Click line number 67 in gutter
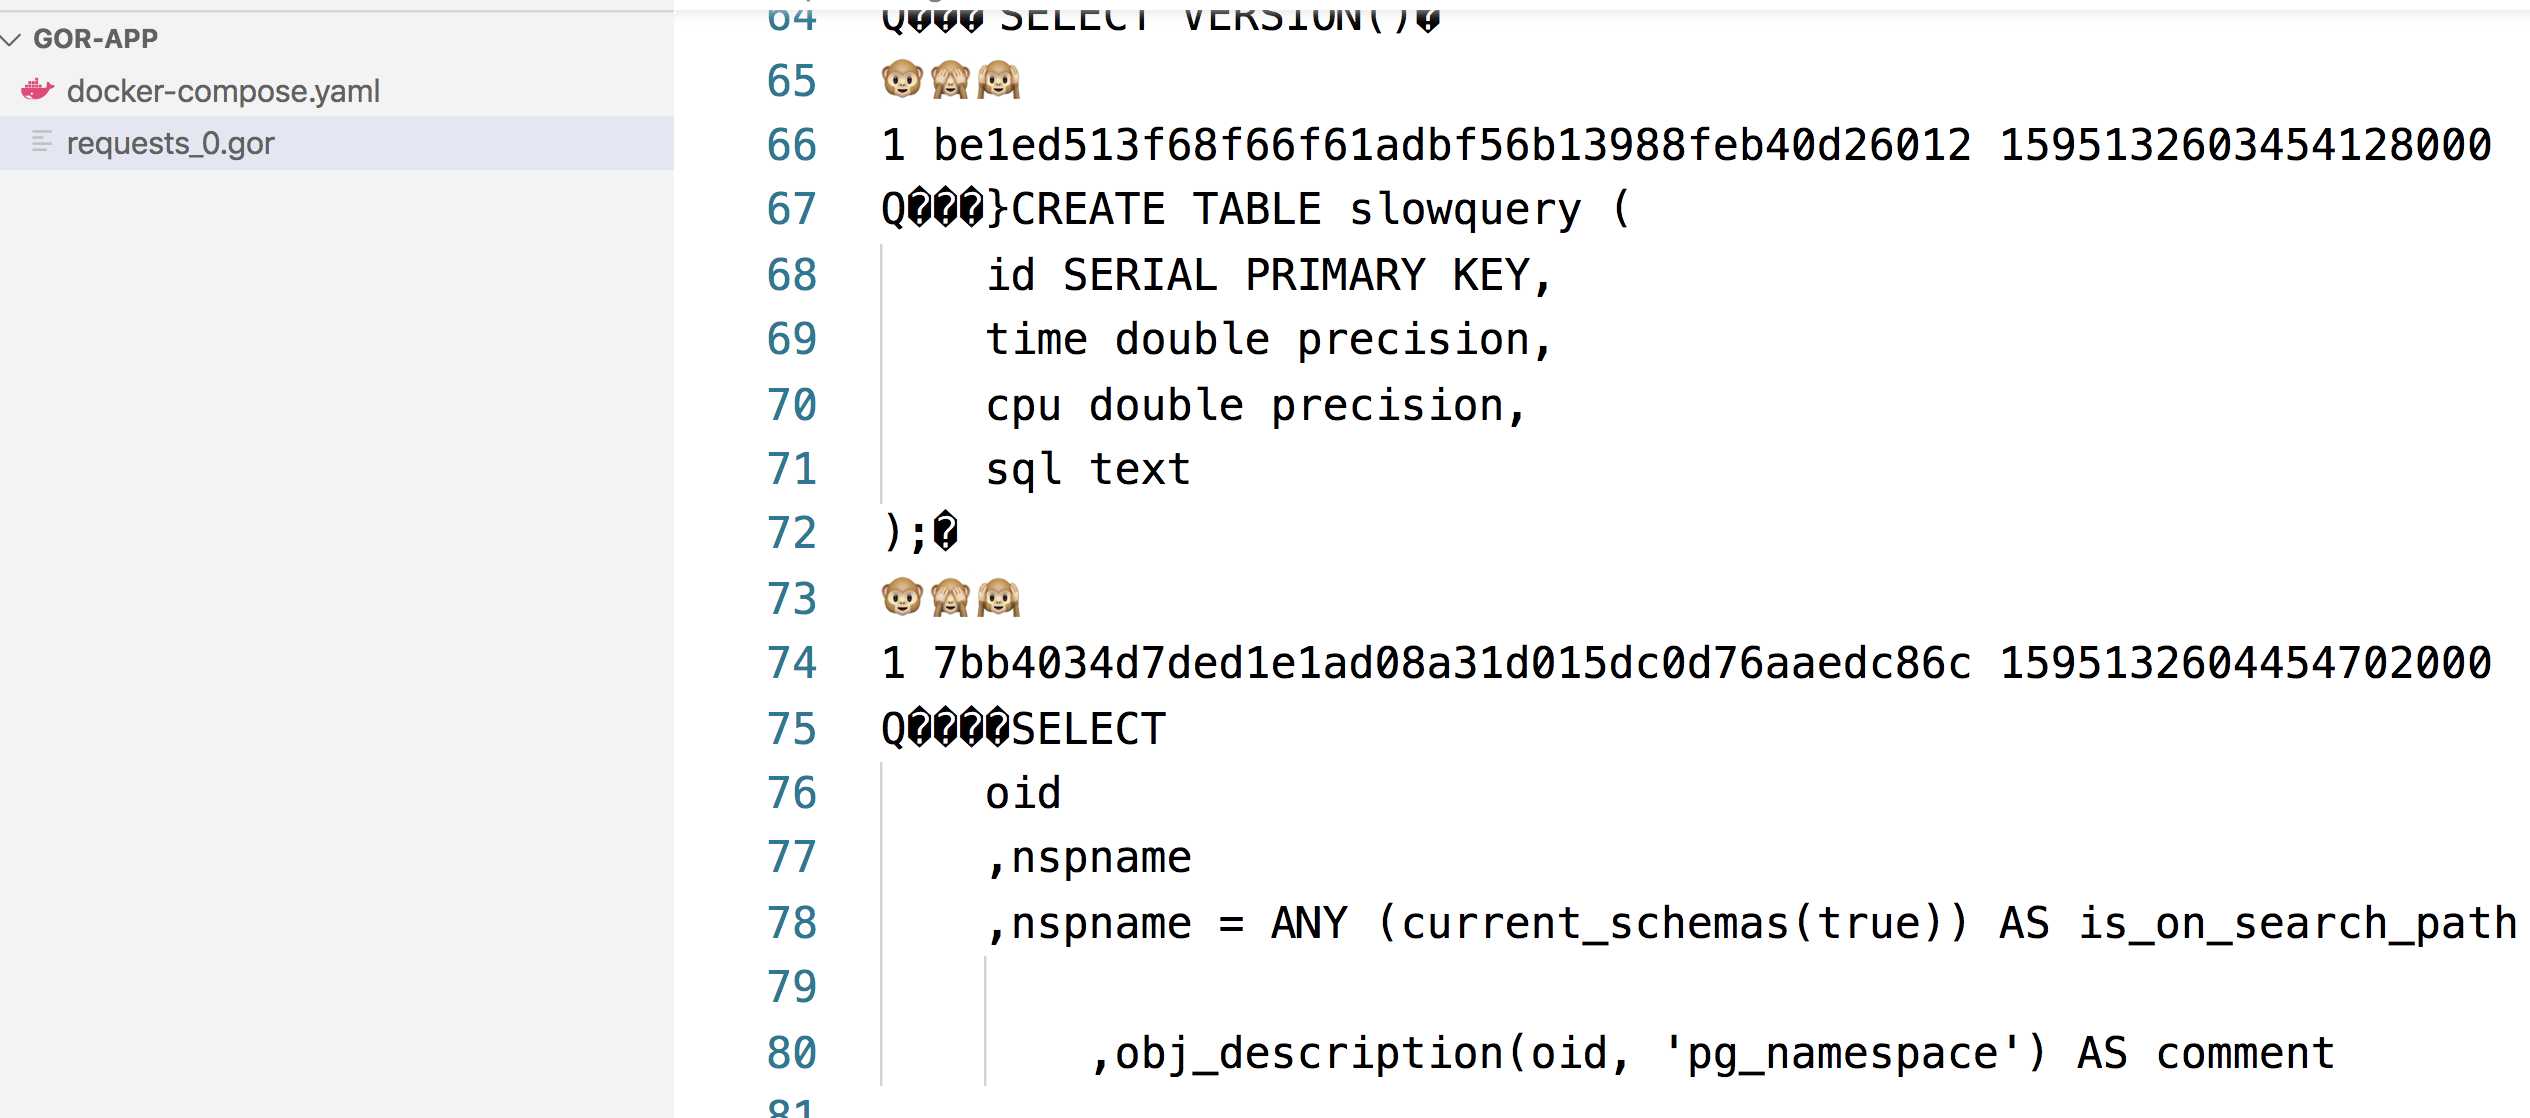The image size is (2530, 1118). pos(791,210)
